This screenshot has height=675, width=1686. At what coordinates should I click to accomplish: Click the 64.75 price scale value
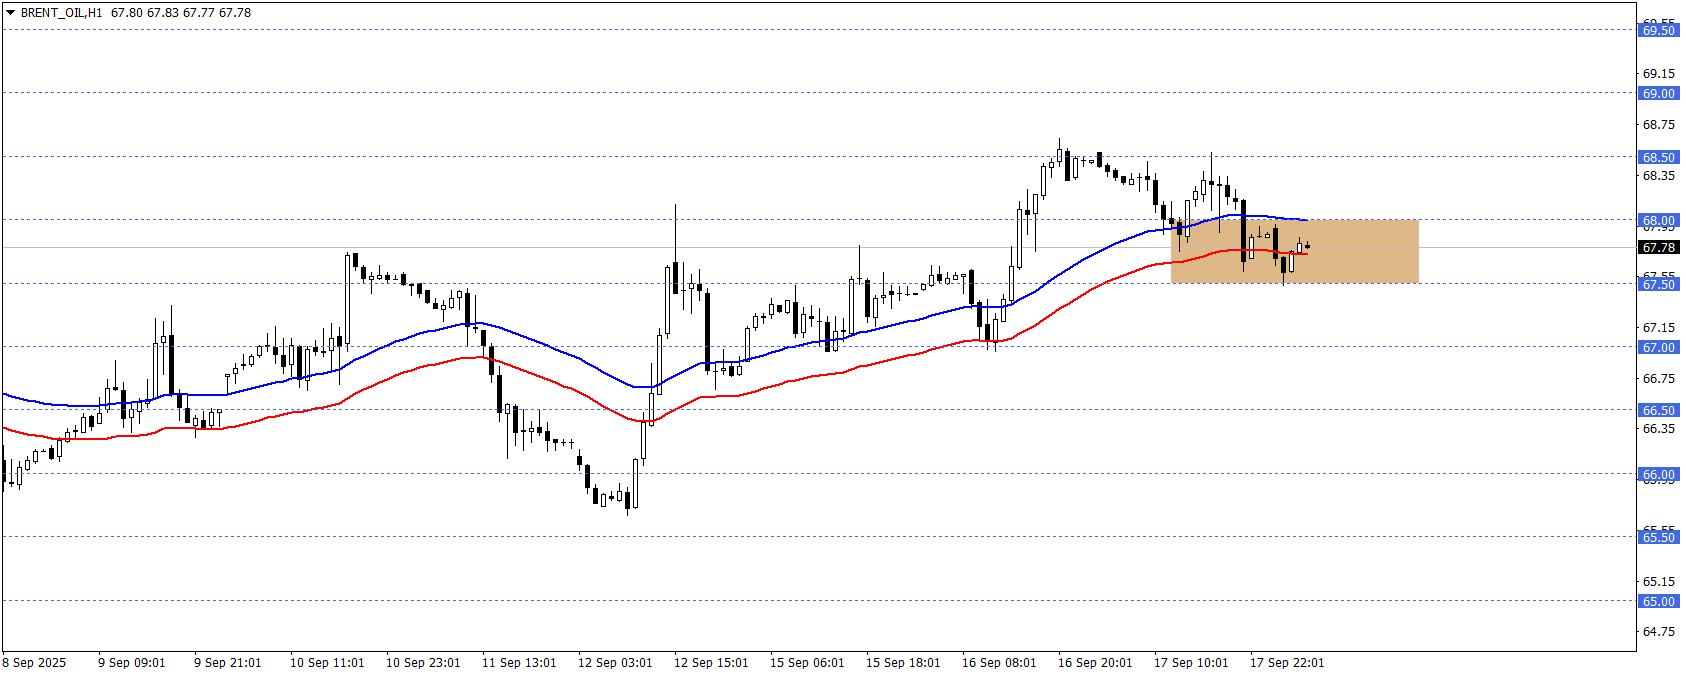[x=1659, y=631]
